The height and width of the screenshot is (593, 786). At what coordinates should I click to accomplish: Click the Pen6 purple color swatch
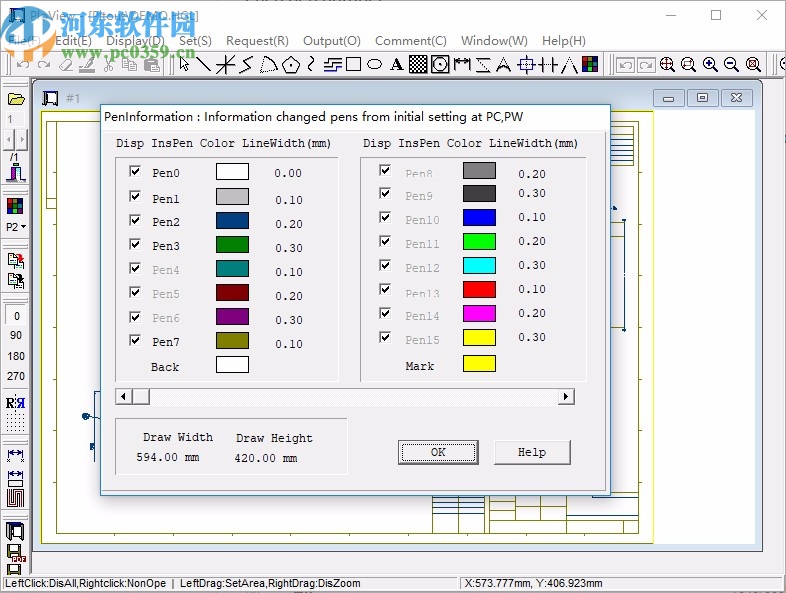[232, 317]
